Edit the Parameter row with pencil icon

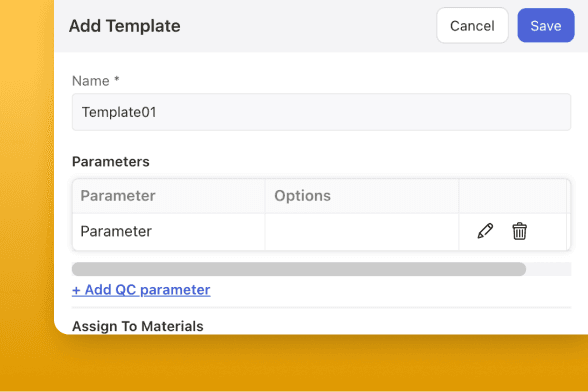coord(485,231)
